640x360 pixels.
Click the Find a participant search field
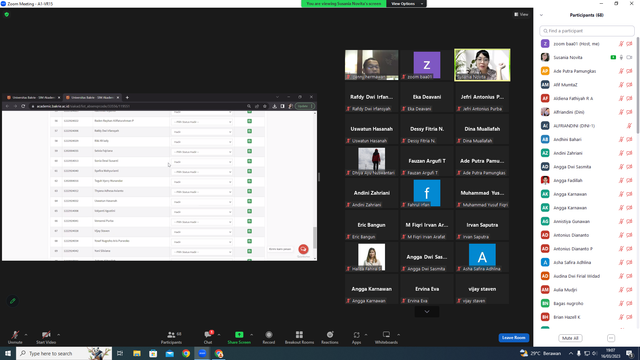587,31
